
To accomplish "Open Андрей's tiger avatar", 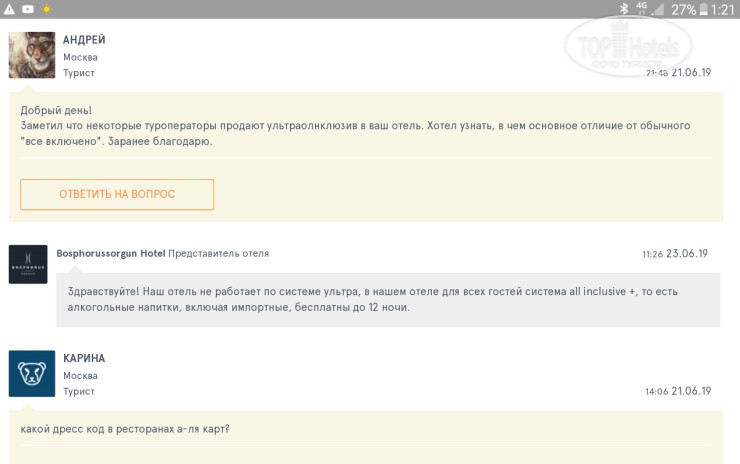I will pos(32,55).
